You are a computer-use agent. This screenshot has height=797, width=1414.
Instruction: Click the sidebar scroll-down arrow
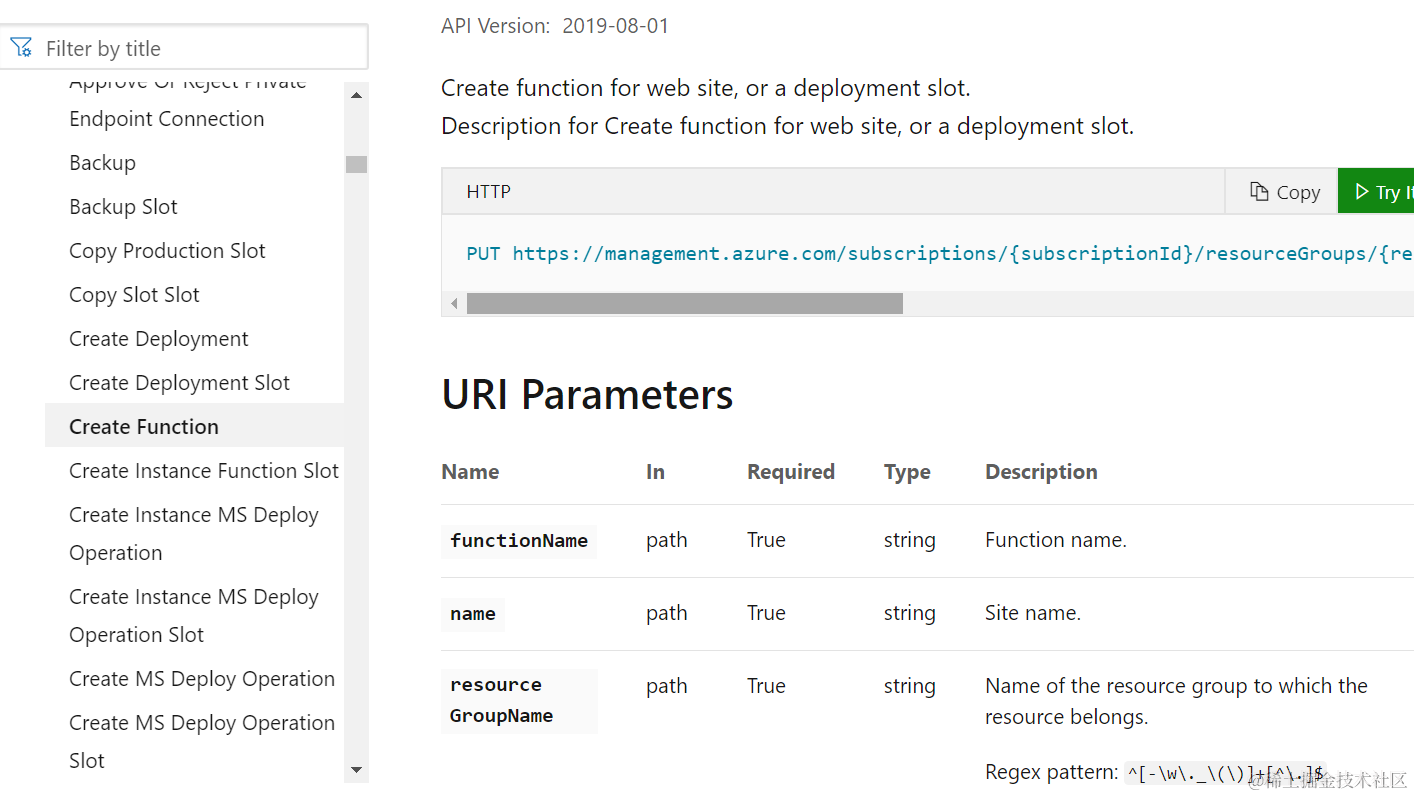356,770
